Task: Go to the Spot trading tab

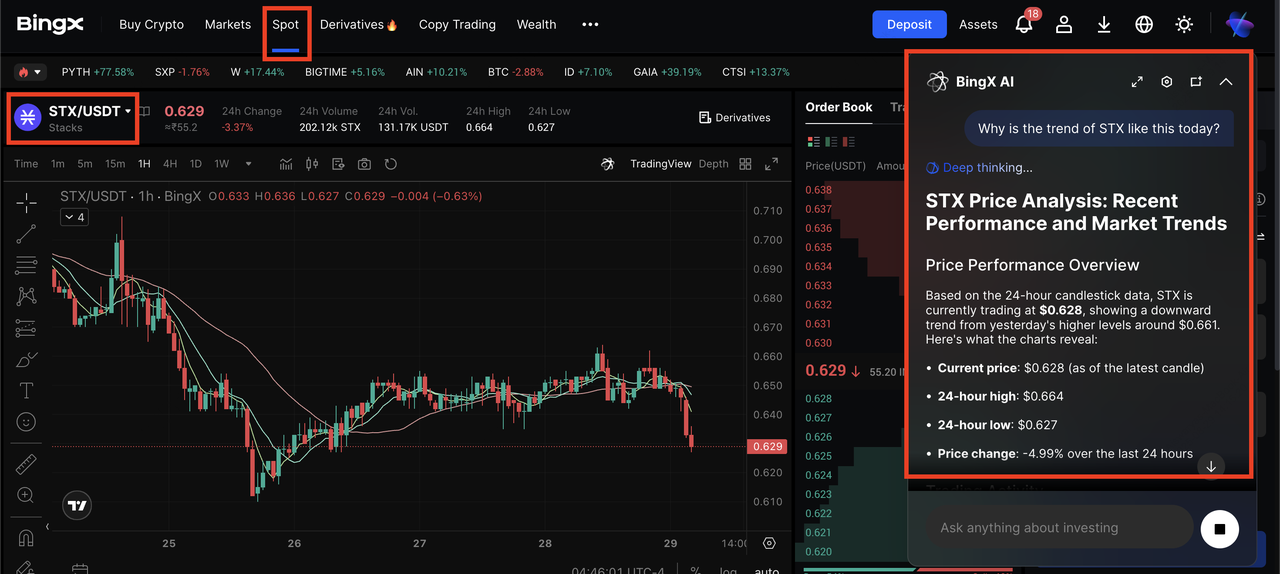Action: click(286, 24)
